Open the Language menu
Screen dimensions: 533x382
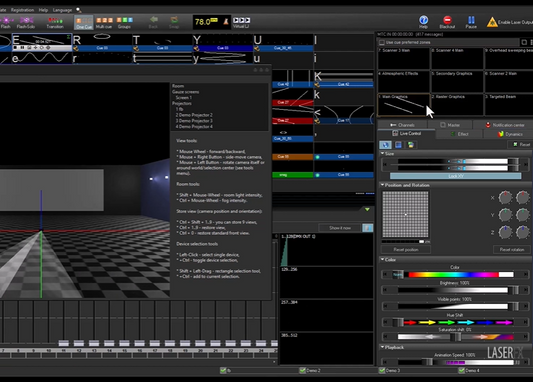pos(62,10)
